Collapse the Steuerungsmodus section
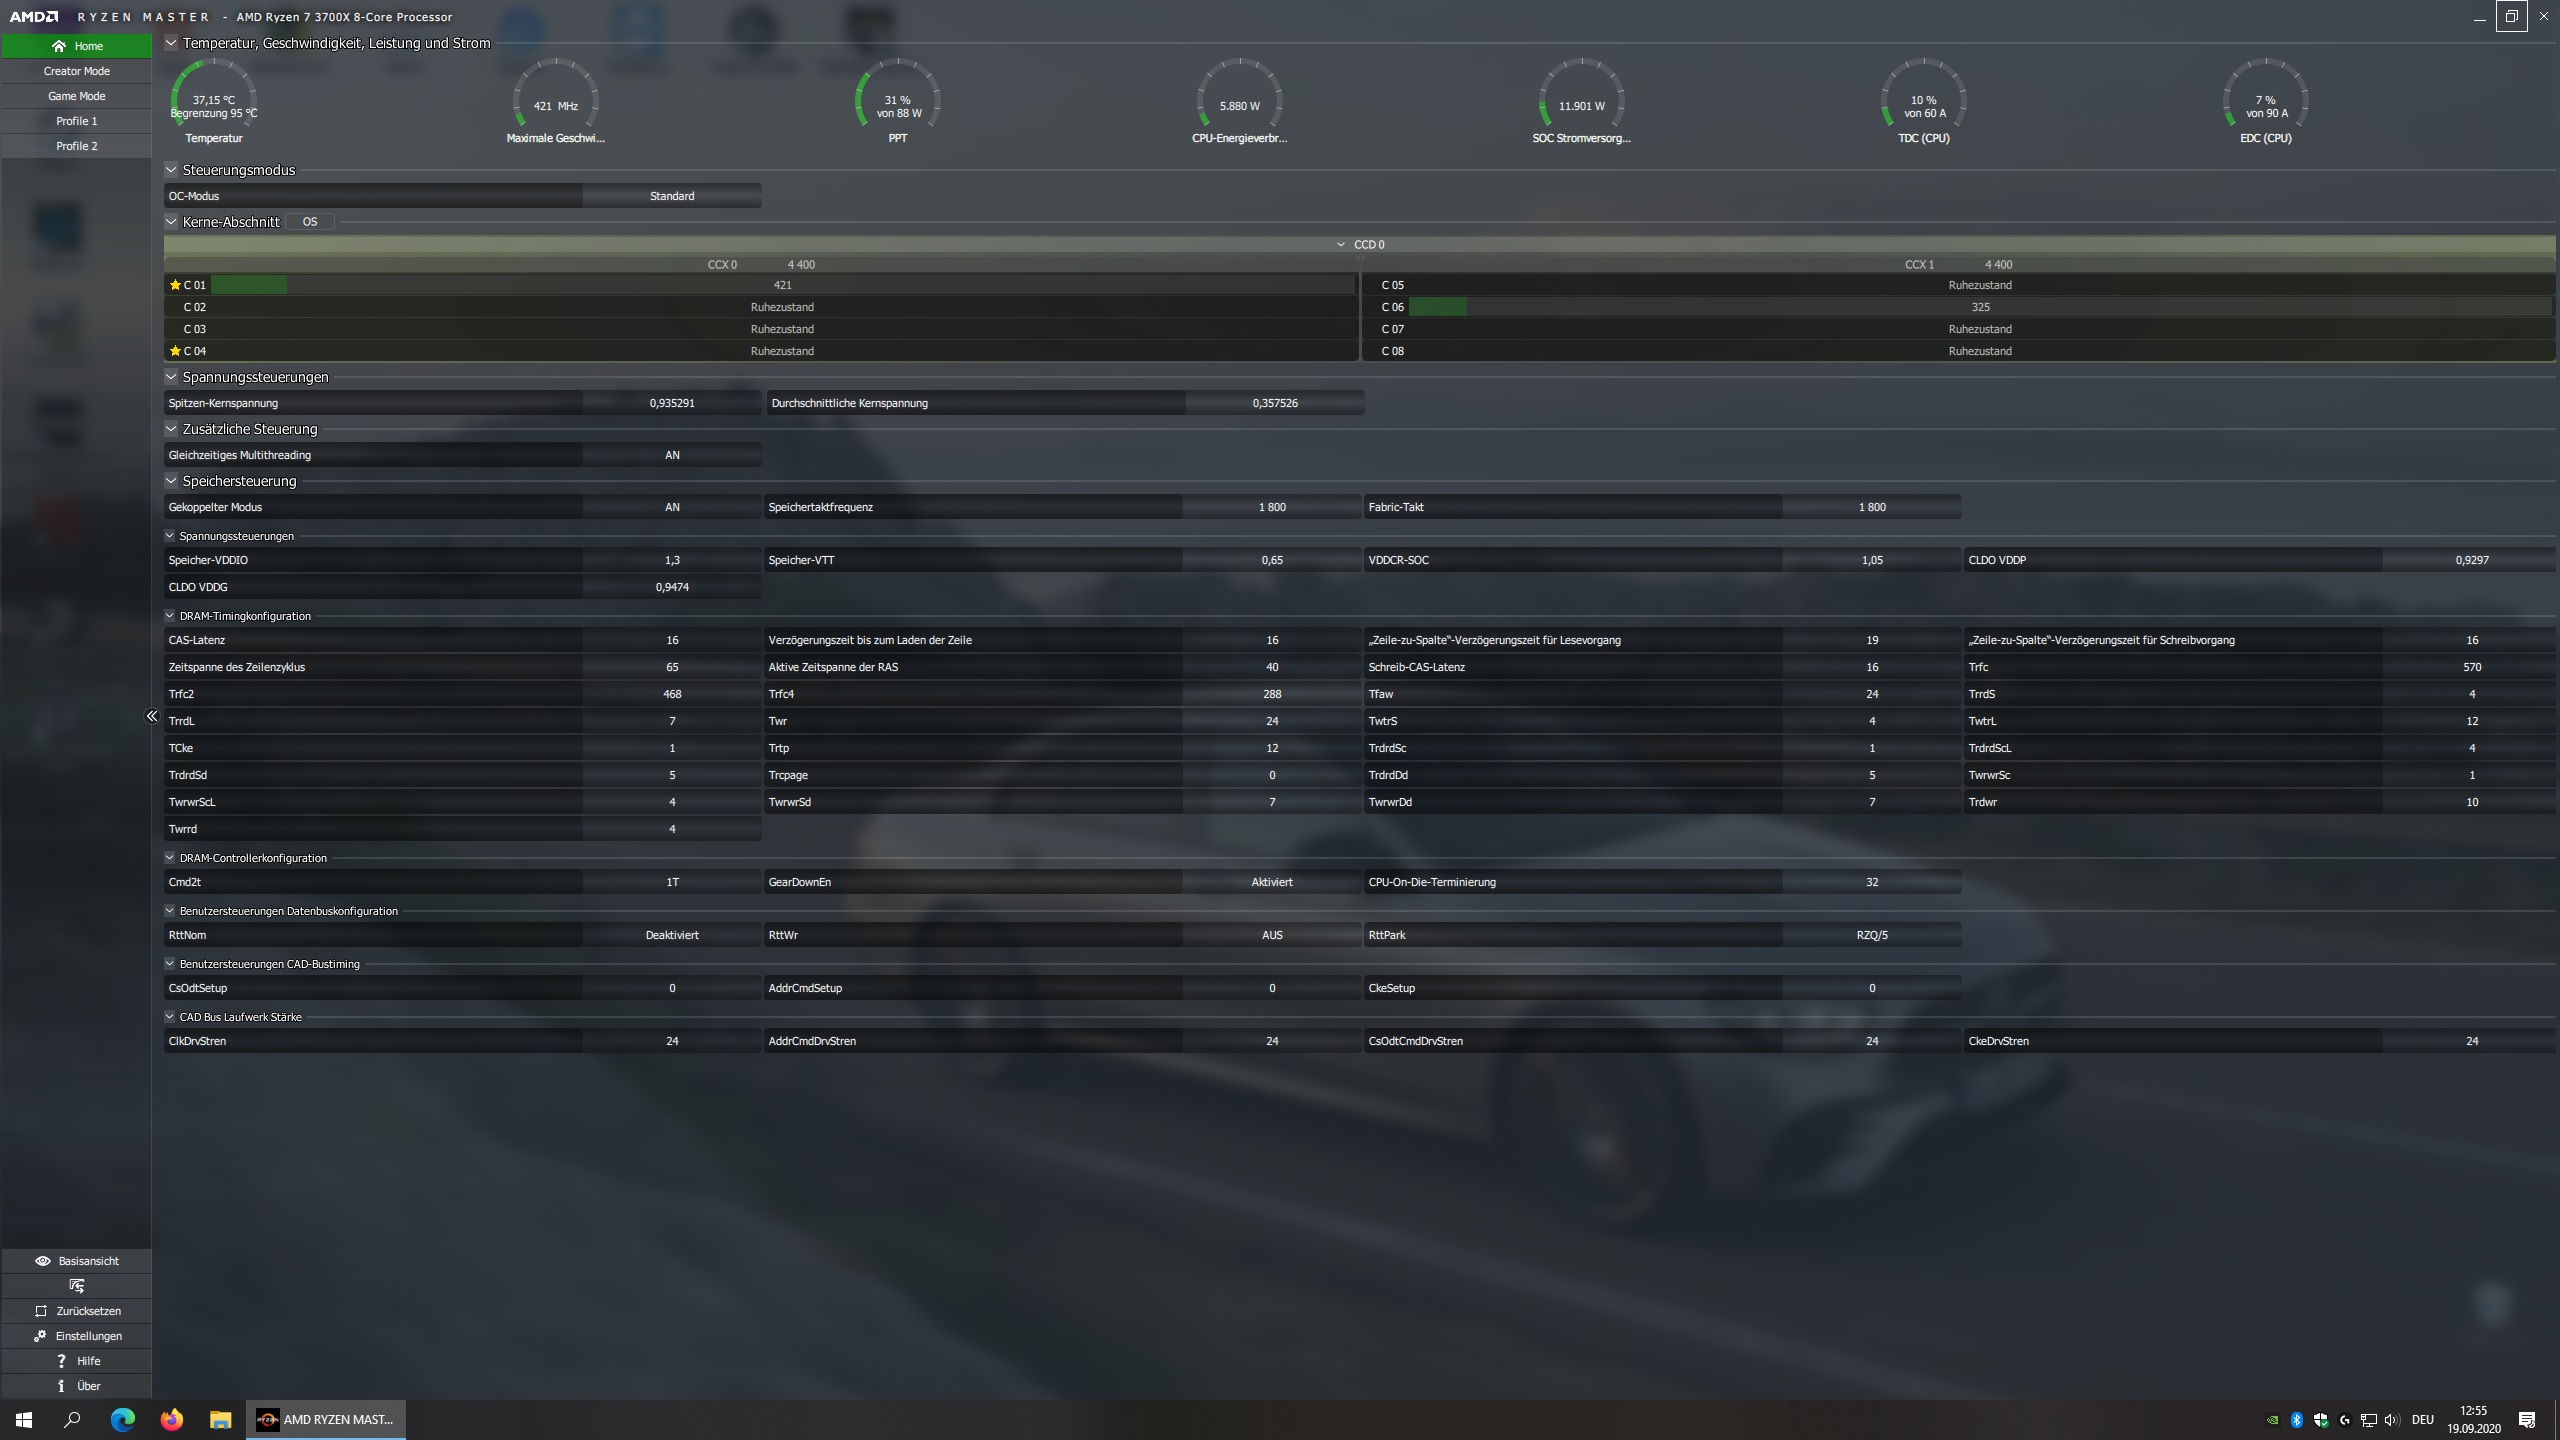Screen dimensions: 2560x1440 point(171,170)
